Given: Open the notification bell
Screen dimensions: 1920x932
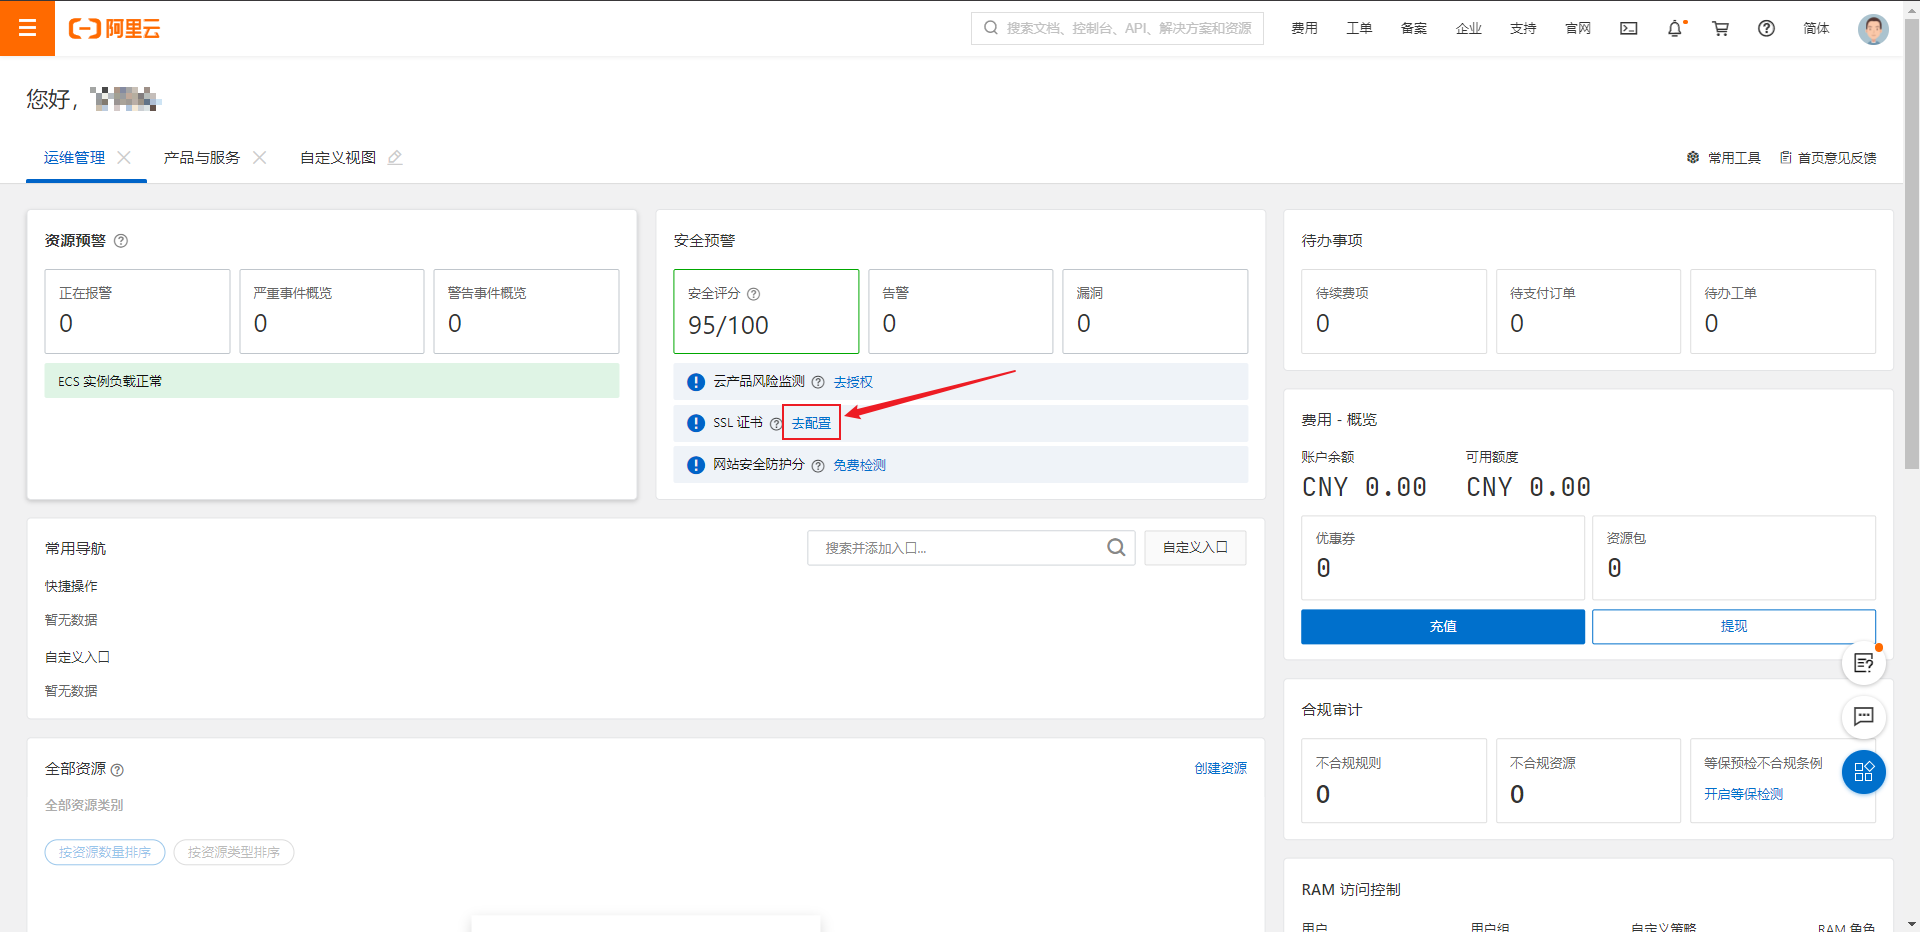Looking at the screenshot, I should click(1675, 28).
